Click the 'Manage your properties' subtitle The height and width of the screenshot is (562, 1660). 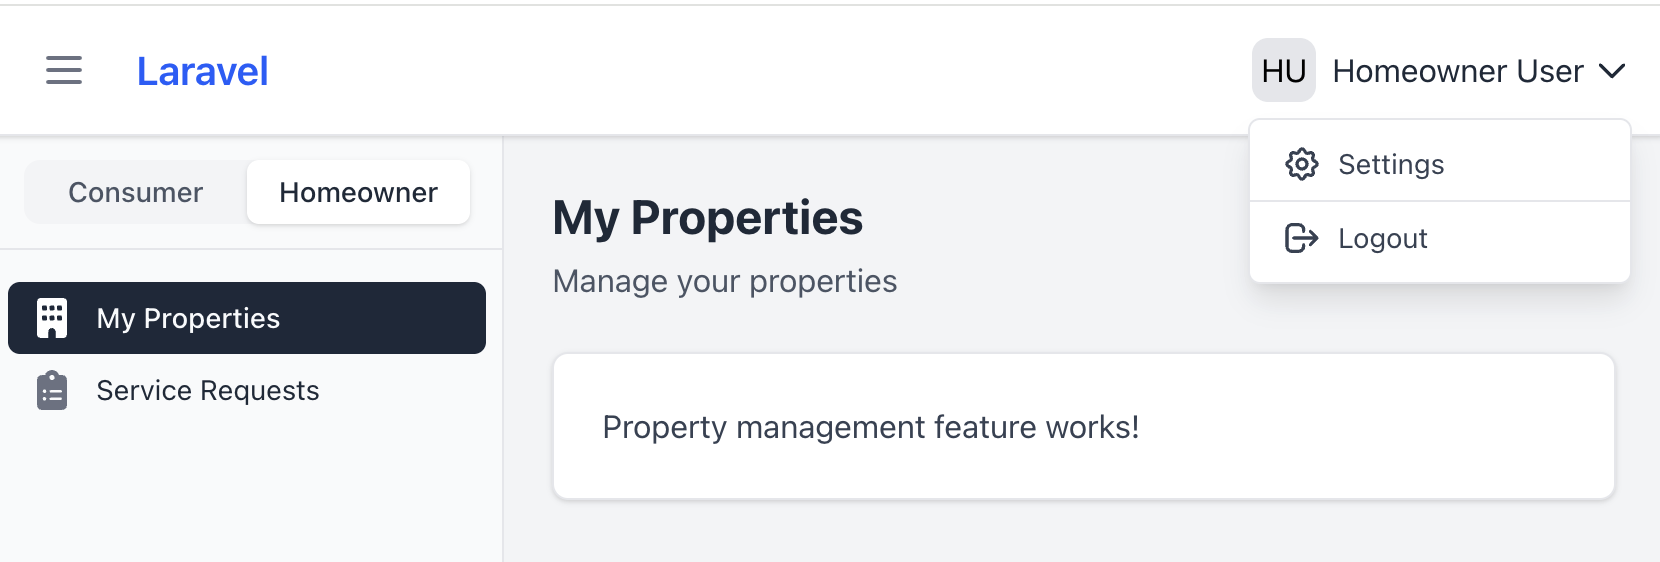tap(724, 281)
